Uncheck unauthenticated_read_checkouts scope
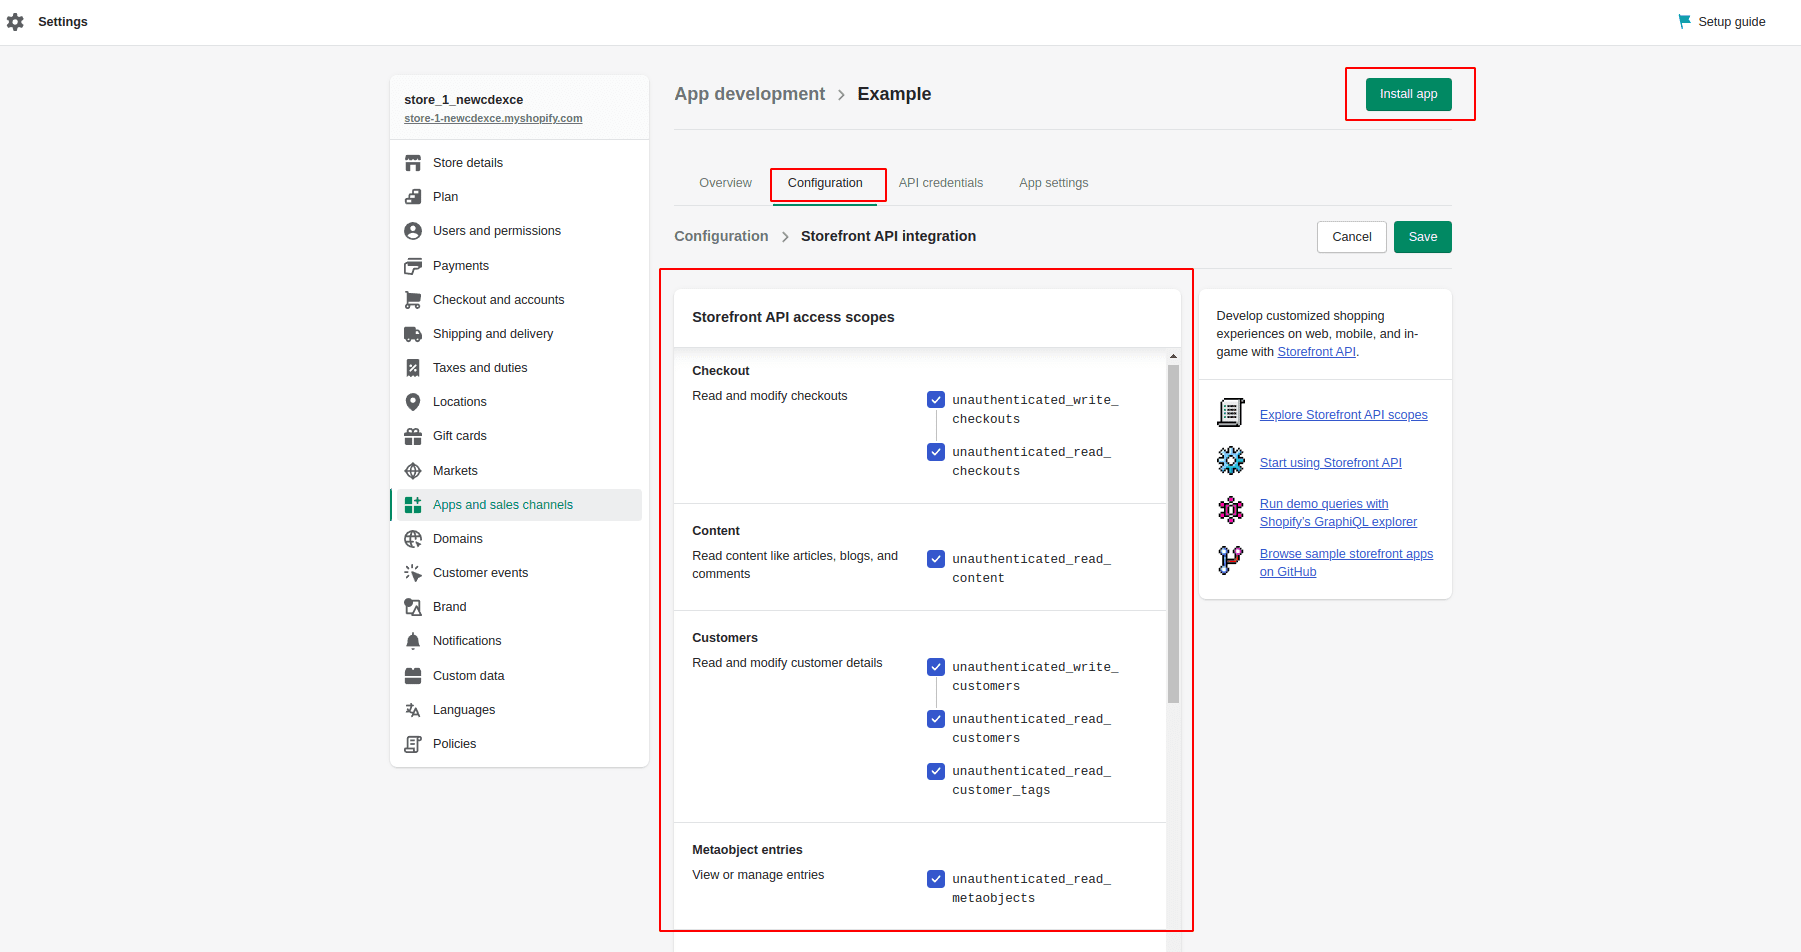The height and width of the screenshot is (952, 1801). point(936,452)
